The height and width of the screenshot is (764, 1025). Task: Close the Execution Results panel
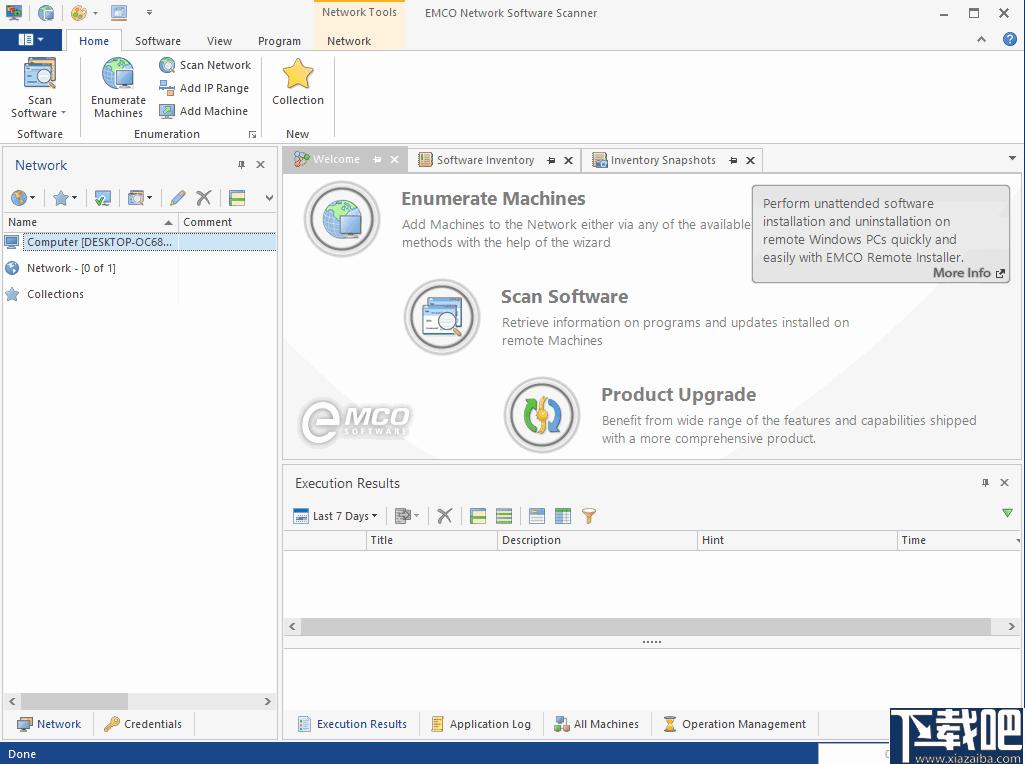[1004, 482]
